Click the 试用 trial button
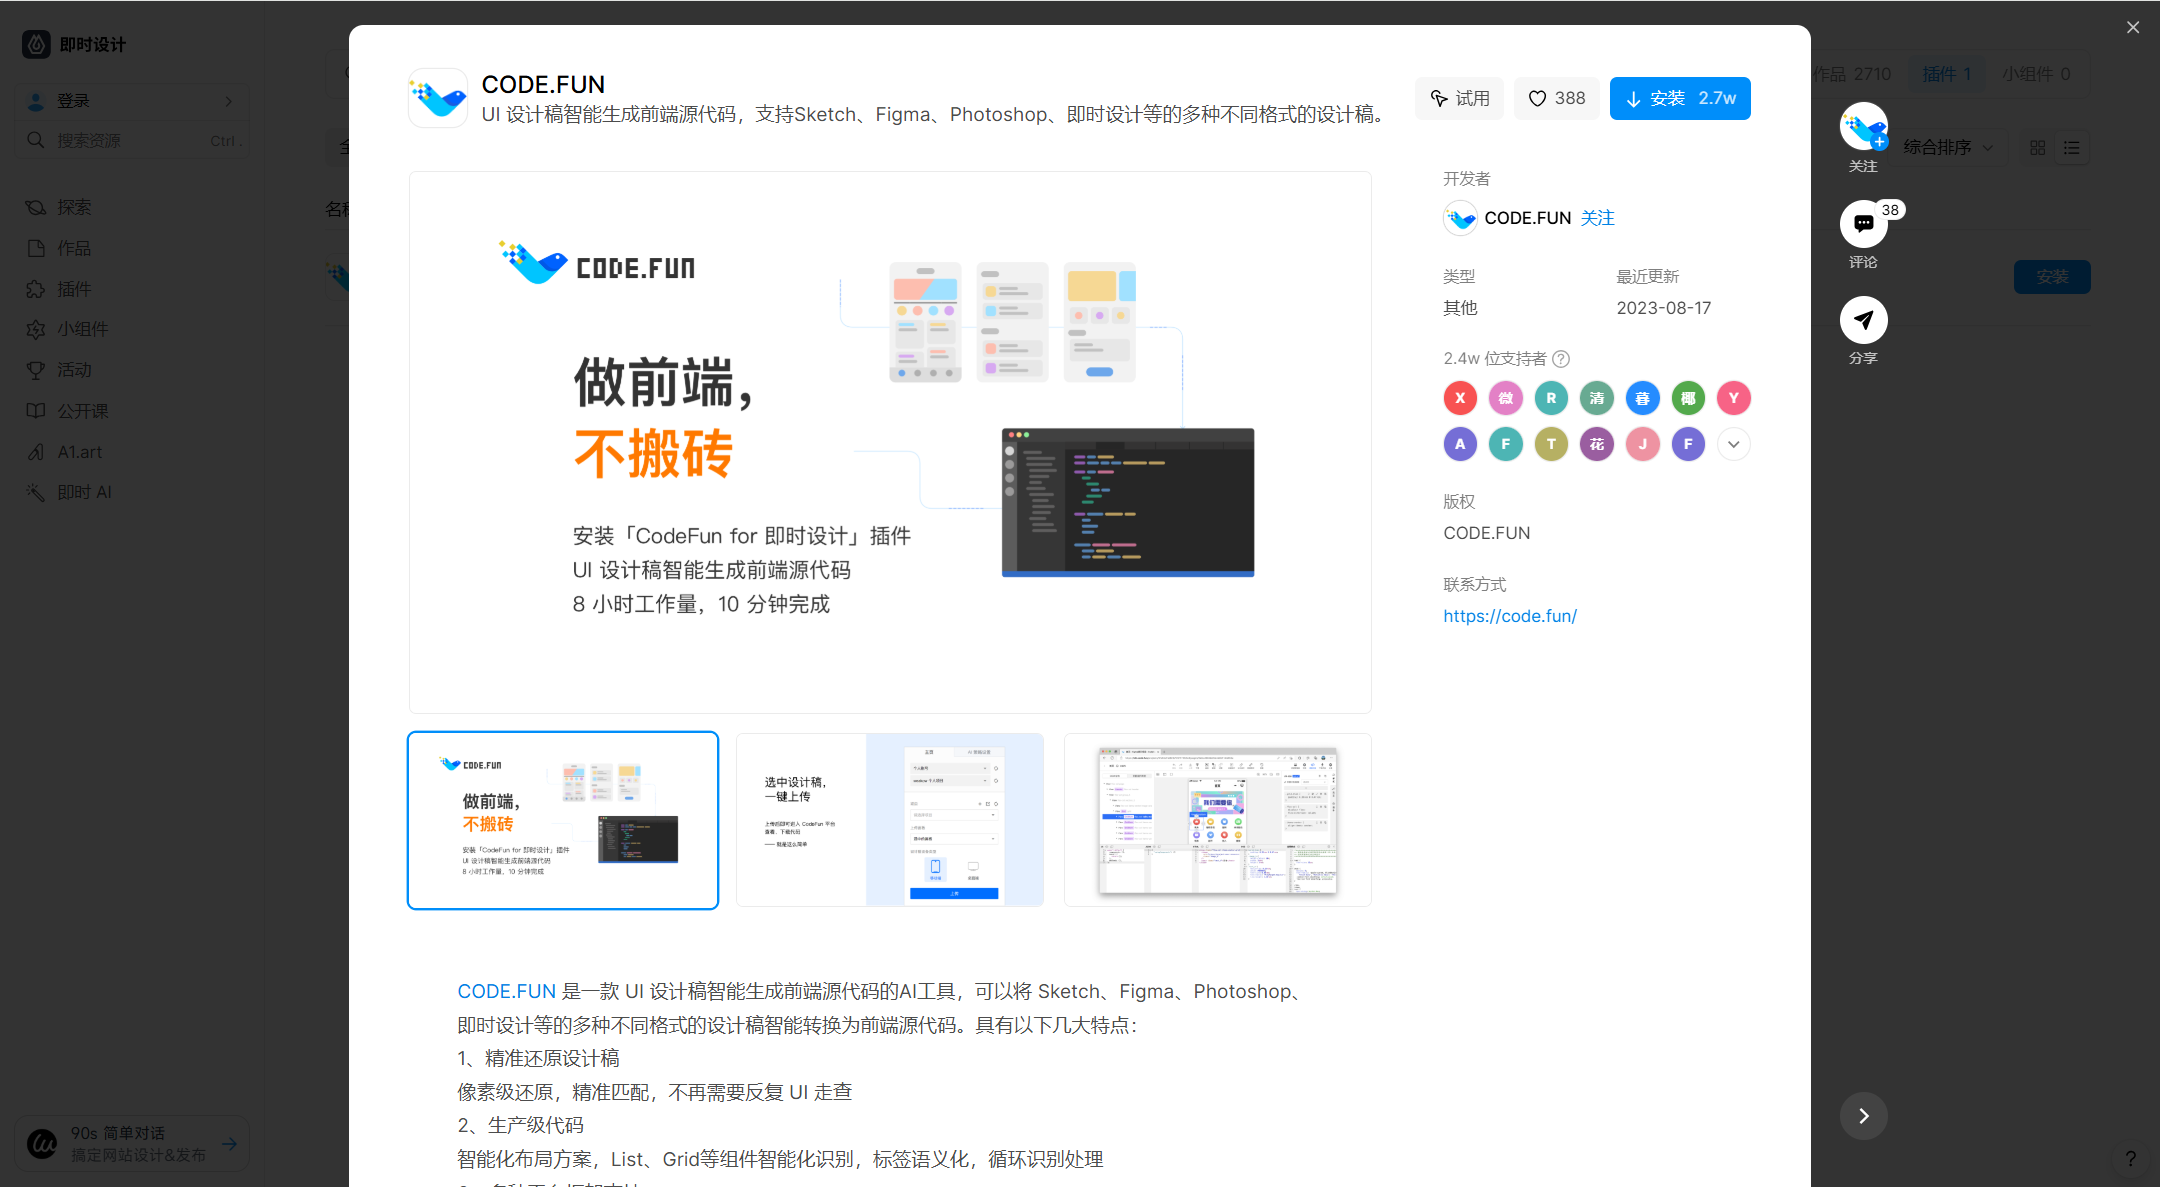Viewport: 2160px width, 1187px height. (x=1459, y=98)
